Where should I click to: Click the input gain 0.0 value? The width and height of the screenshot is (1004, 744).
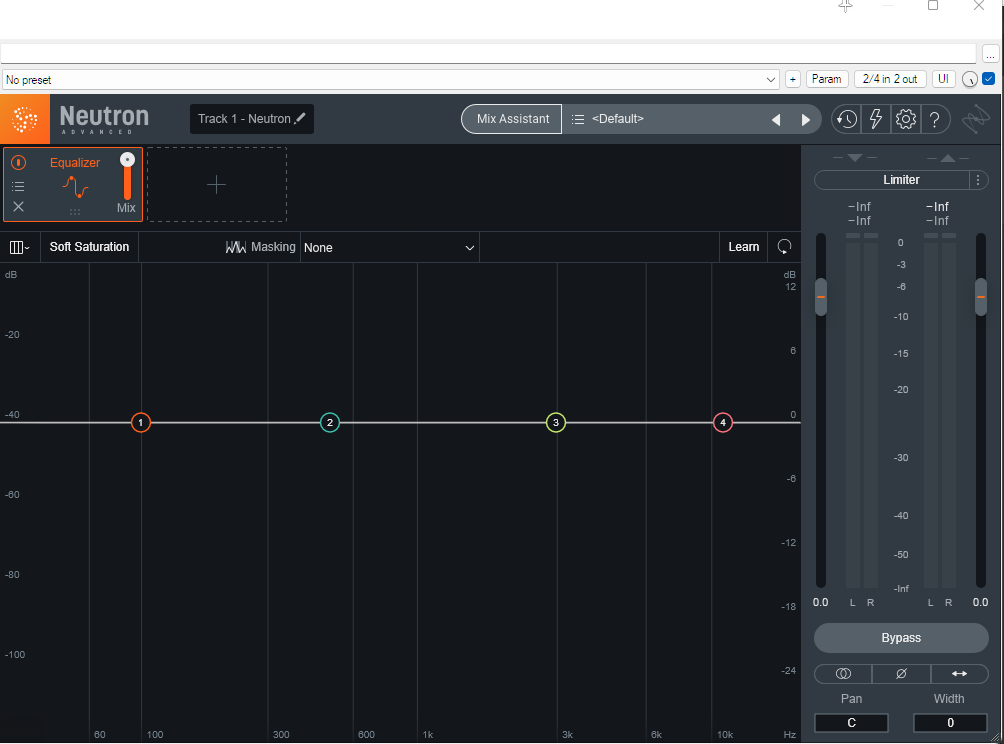pos(820,602)
